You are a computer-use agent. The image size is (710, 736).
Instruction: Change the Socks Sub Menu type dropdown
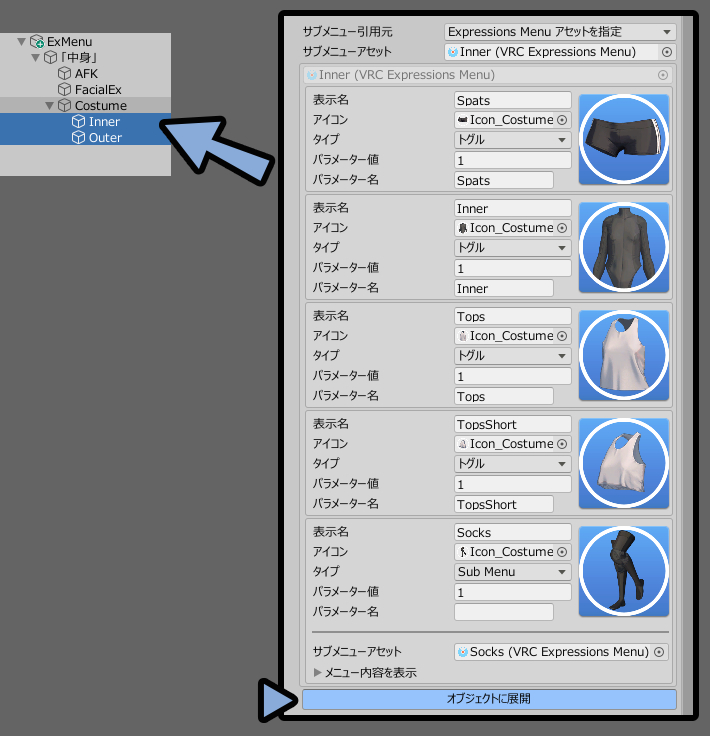coord(512,572)
